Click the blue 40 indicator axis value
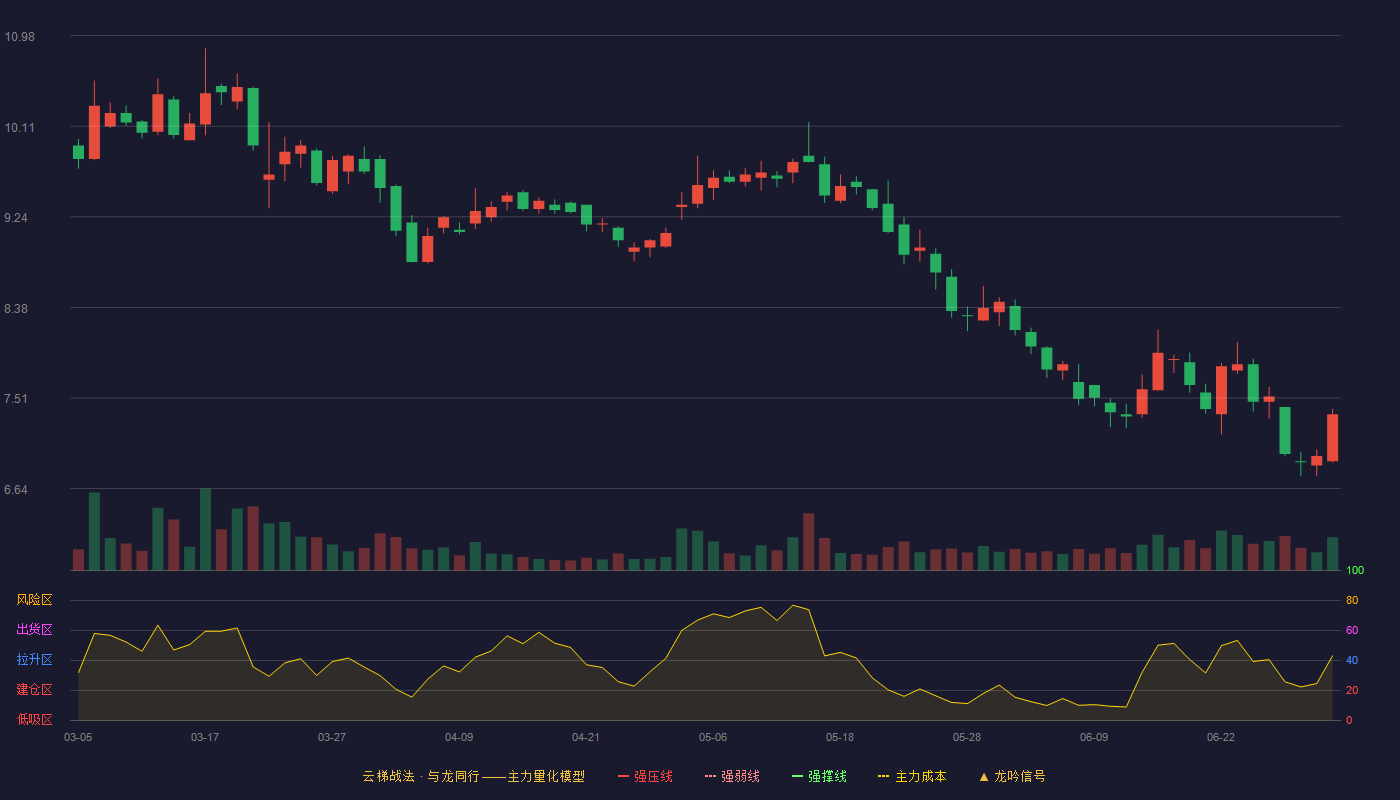This screenshot has width=1400, height=800. 1352,660
